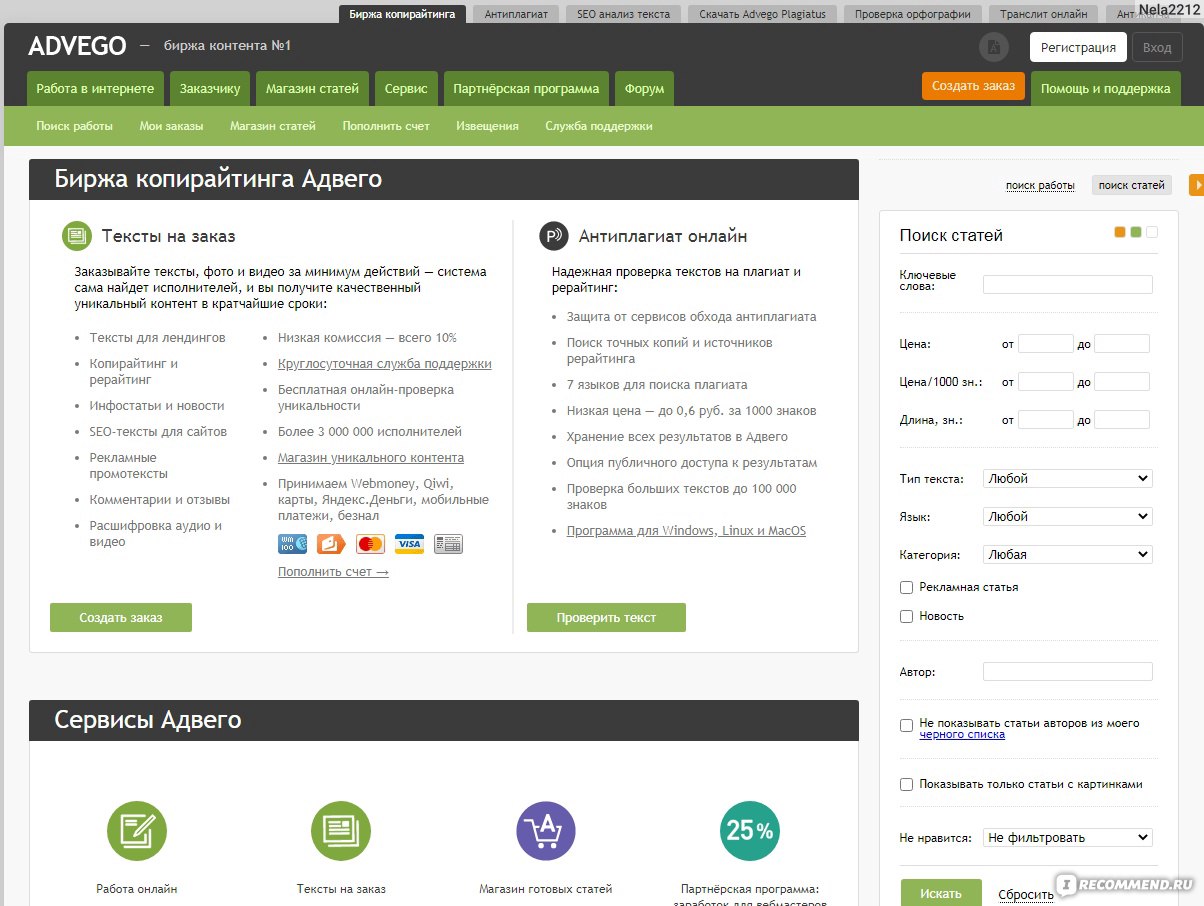Open the Круглосуточная служба поддержки link
The height and width of the screenshot is (906, 1204).
click(385, 364)
